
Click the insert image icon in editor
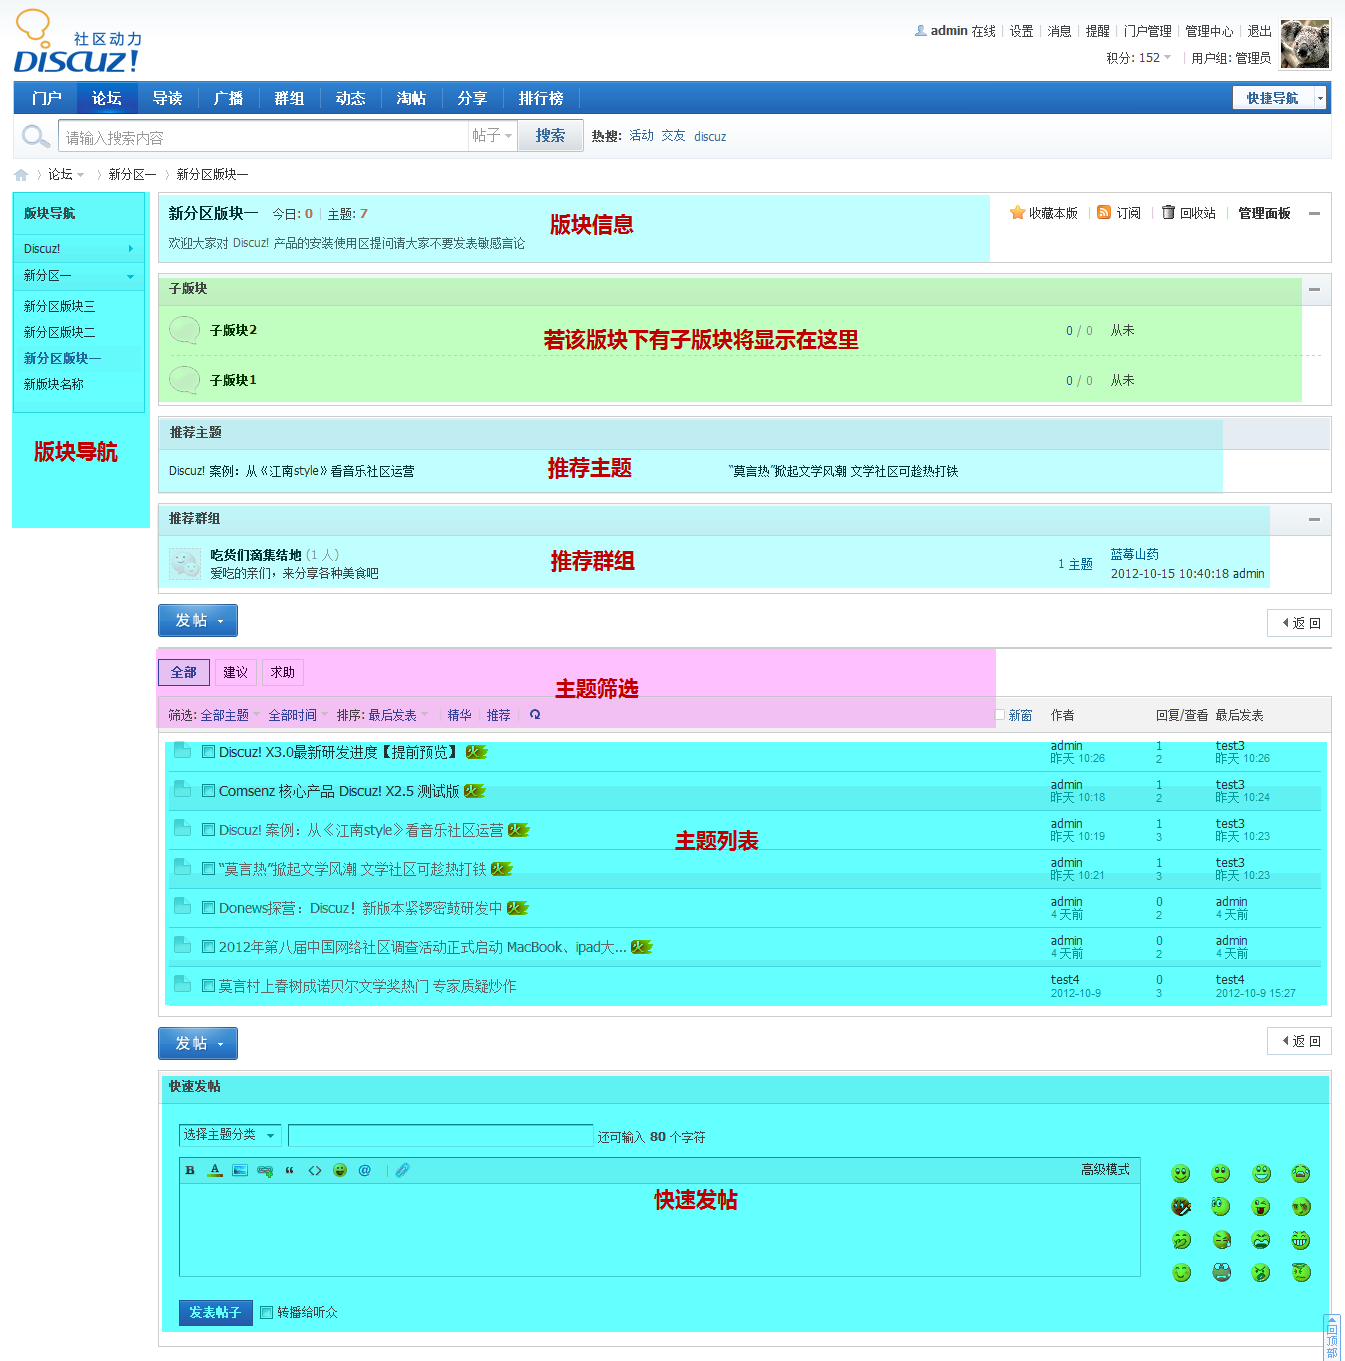tap(240, 1170)
